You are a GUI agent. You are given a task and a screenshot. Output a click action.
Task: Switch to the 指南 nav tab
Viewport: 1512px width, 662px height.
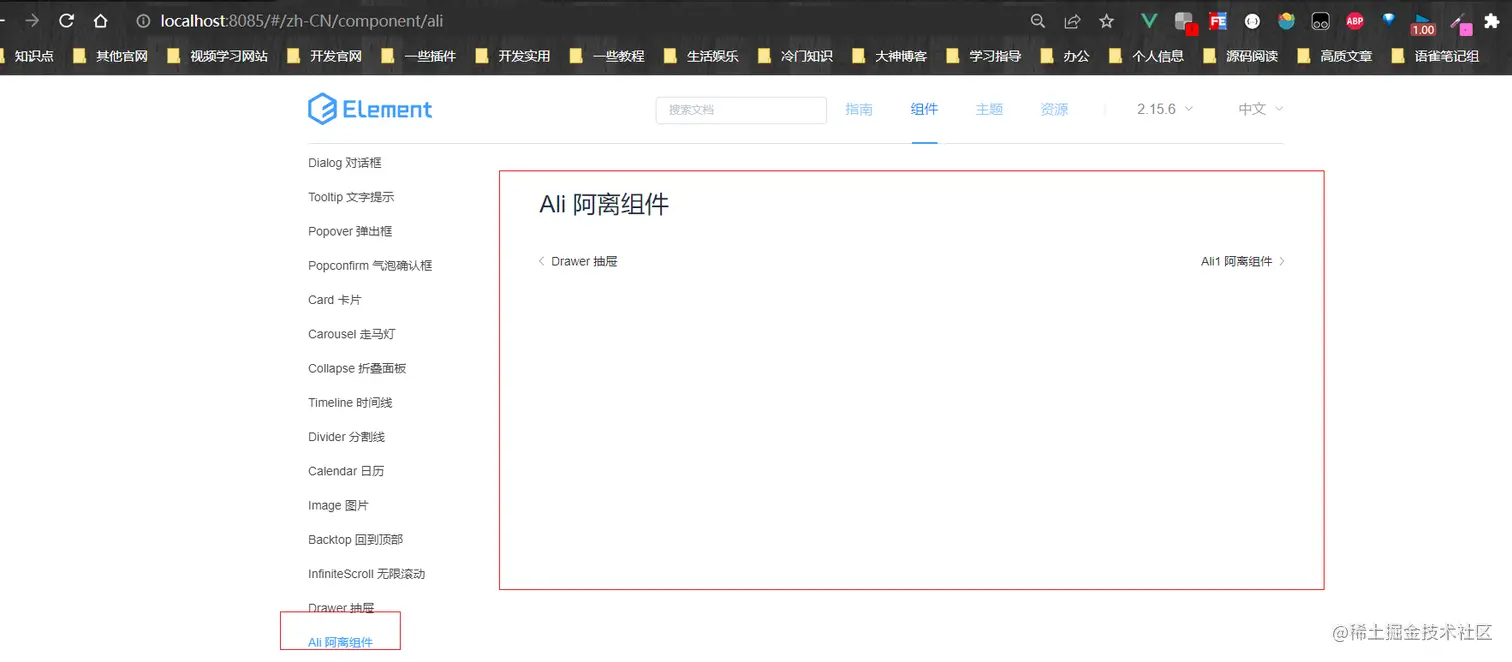pos(859,109)
